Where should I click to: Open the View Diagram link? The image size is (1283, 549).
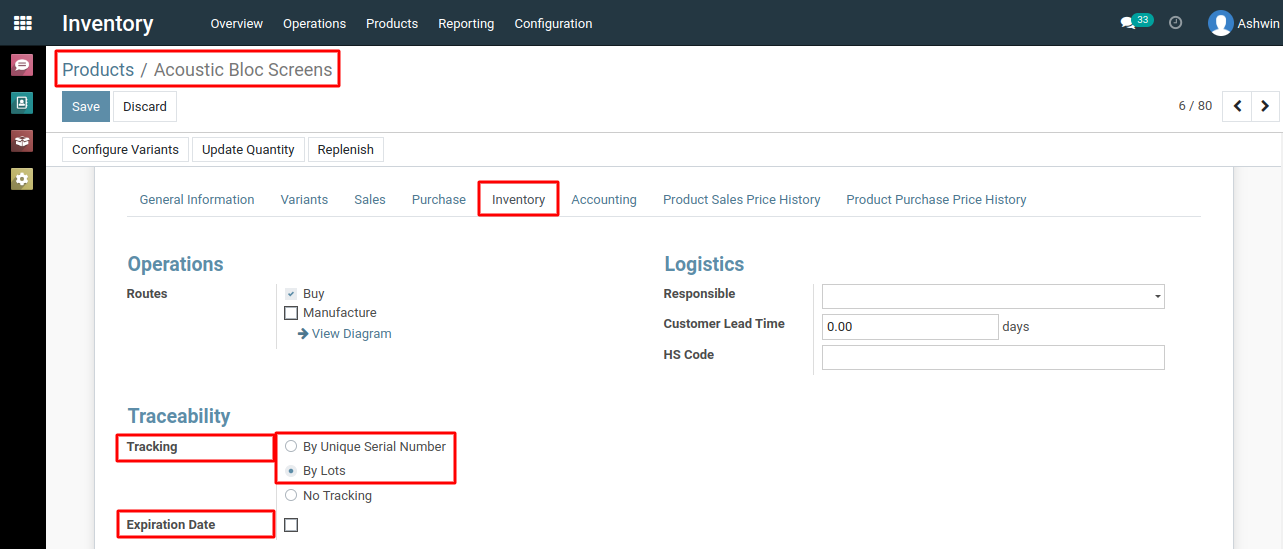coord(345,334)
